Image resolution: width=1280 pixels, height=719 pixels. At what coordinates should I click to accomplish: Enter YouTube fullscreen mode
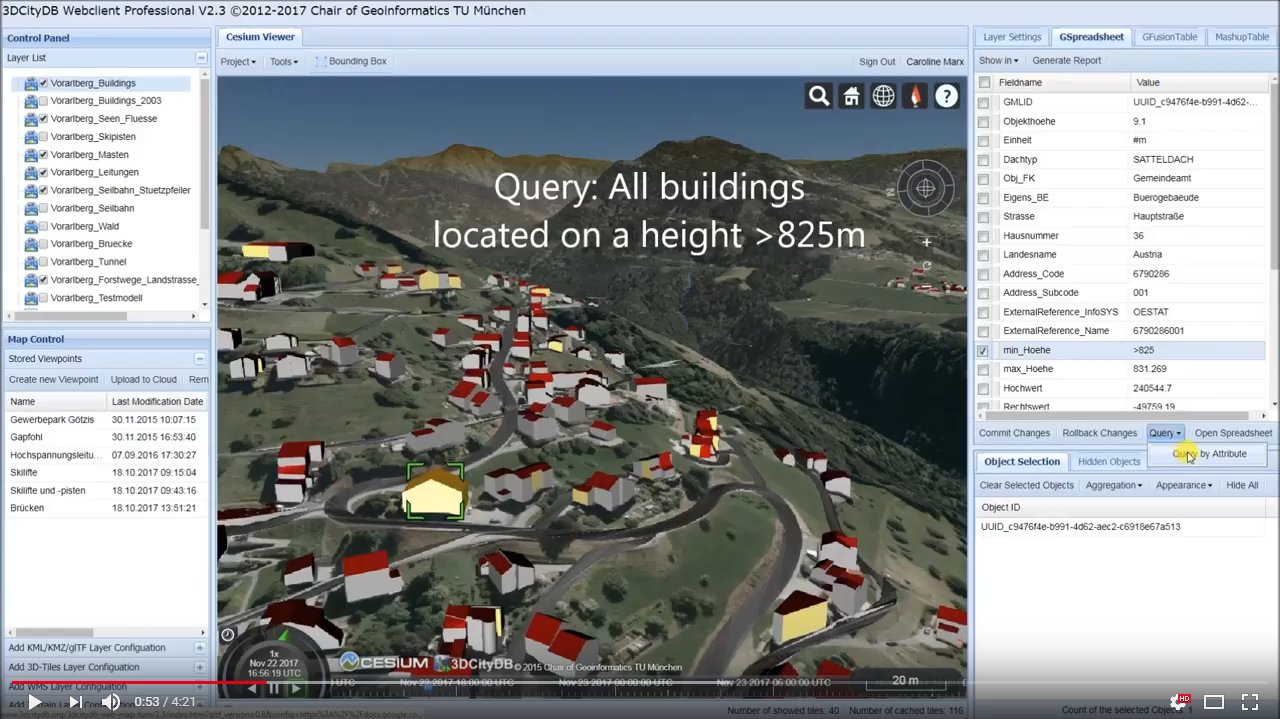point(1250,702)
